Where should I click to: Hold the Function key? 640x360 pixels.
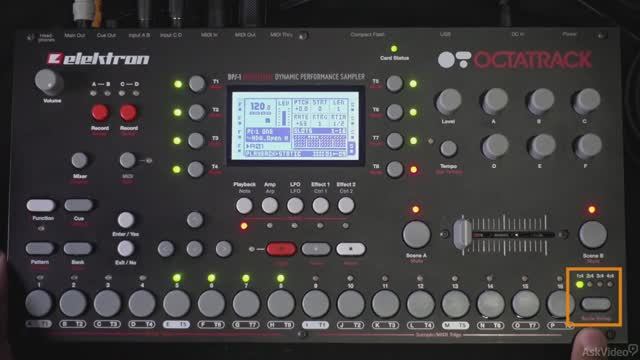pyautogui.click(x=41, y=205)
